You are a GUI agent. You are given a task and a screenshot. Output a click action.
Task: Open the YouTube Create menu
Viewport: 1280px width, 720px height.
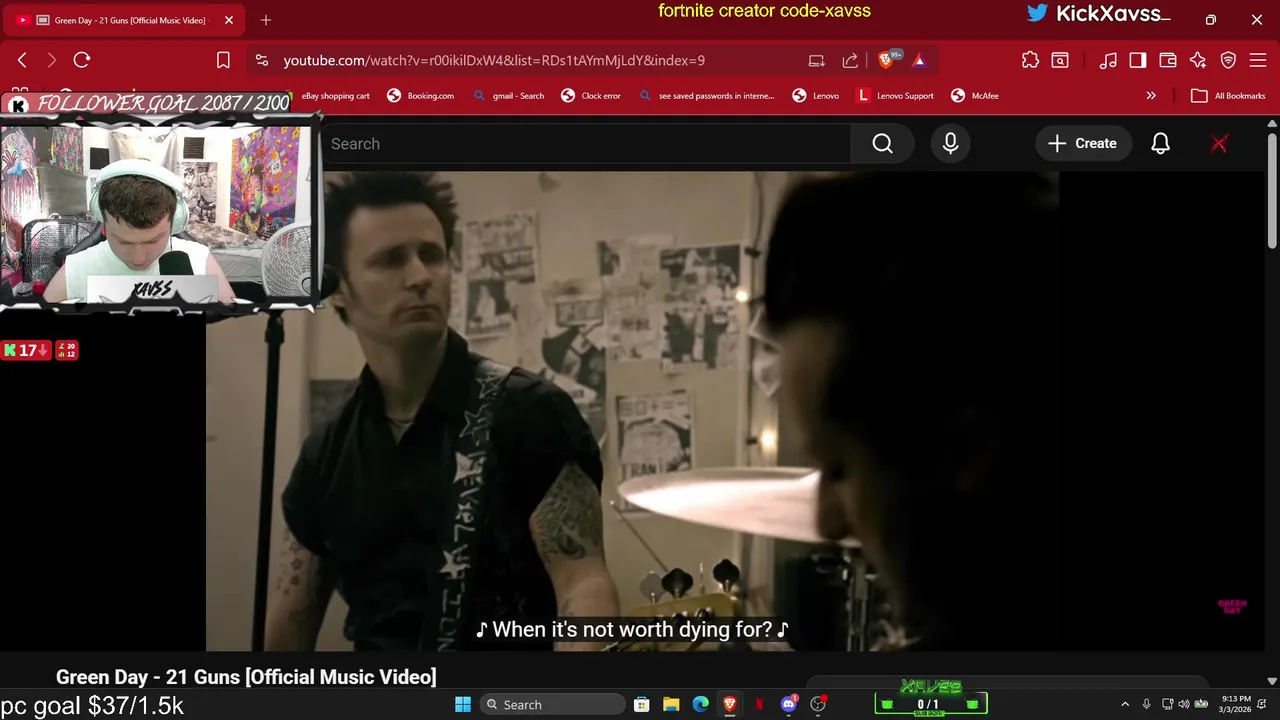pos(1083,144)
